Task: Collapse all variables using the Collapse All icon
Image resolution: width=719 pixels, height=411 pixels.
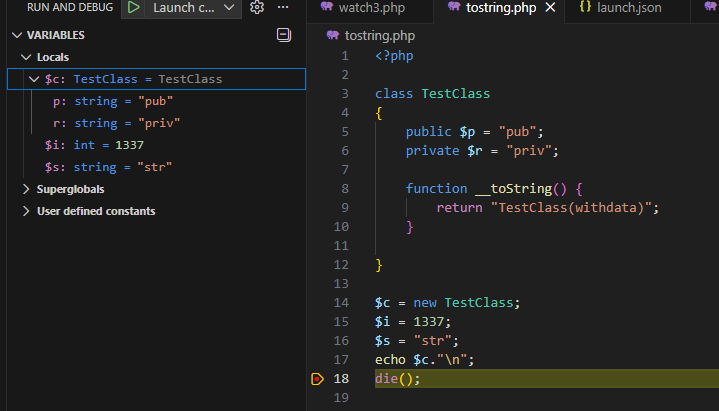Action: (x=283, y=35)
